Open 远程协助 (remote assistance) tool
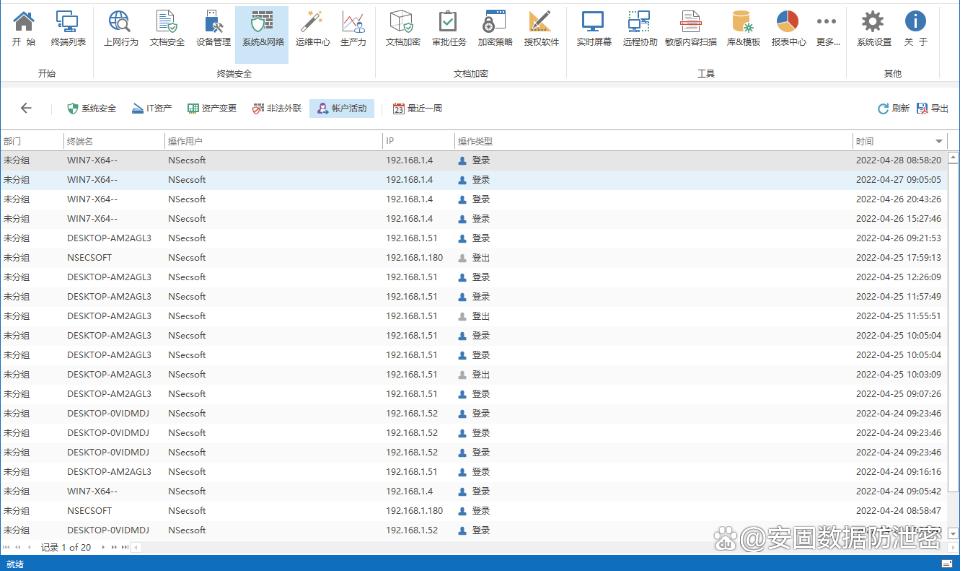 638,28
